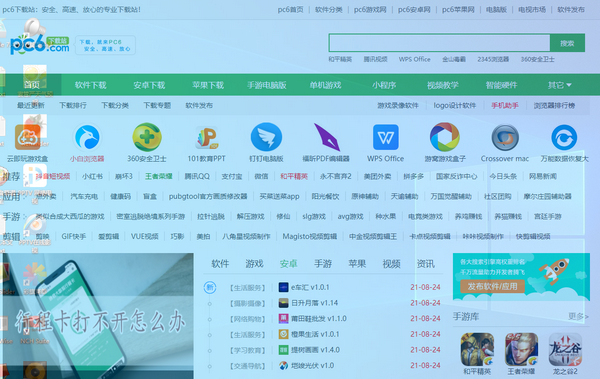Open the 安卓下载 navigation item

149,85
